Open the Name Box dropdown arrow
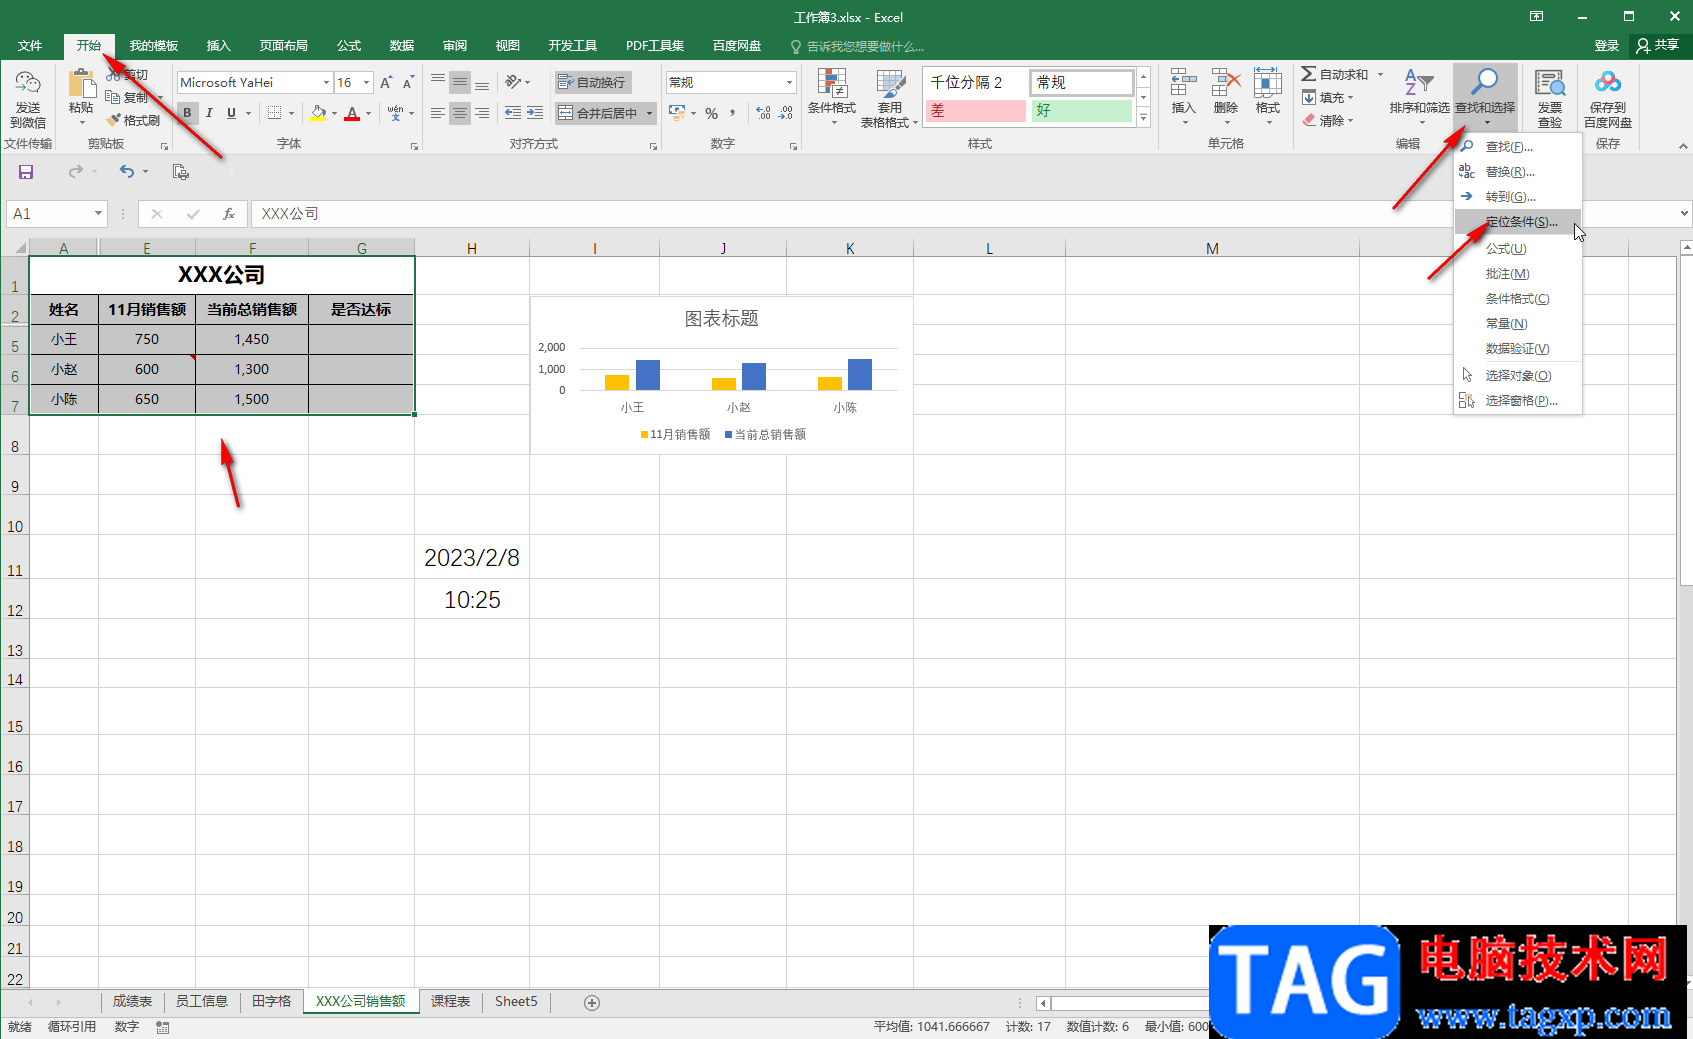 pyautogui.click(x=98, y=213)
